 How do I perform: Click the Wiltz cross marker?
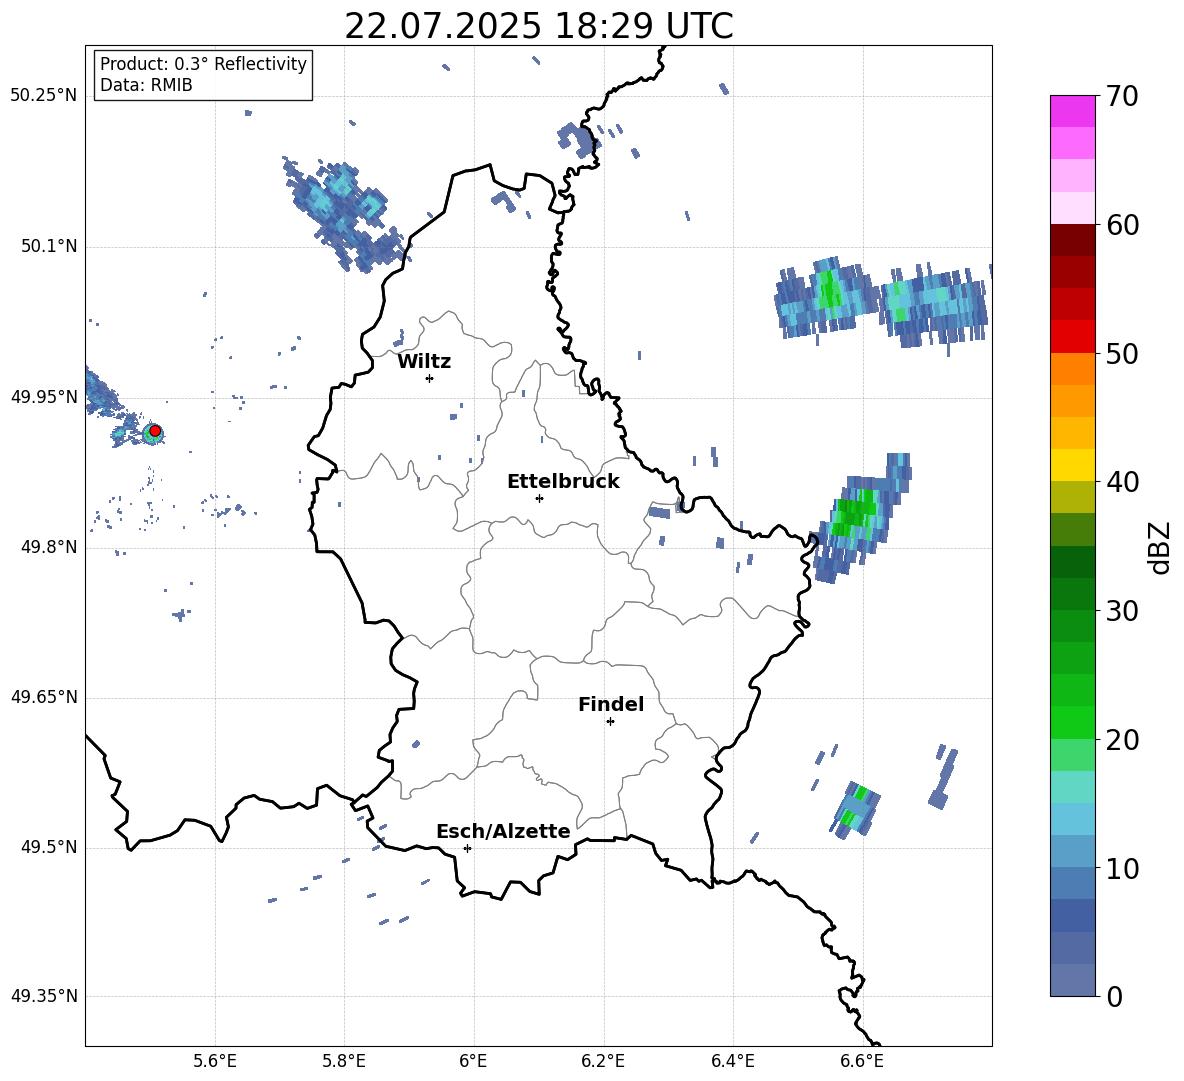point(430,378)
